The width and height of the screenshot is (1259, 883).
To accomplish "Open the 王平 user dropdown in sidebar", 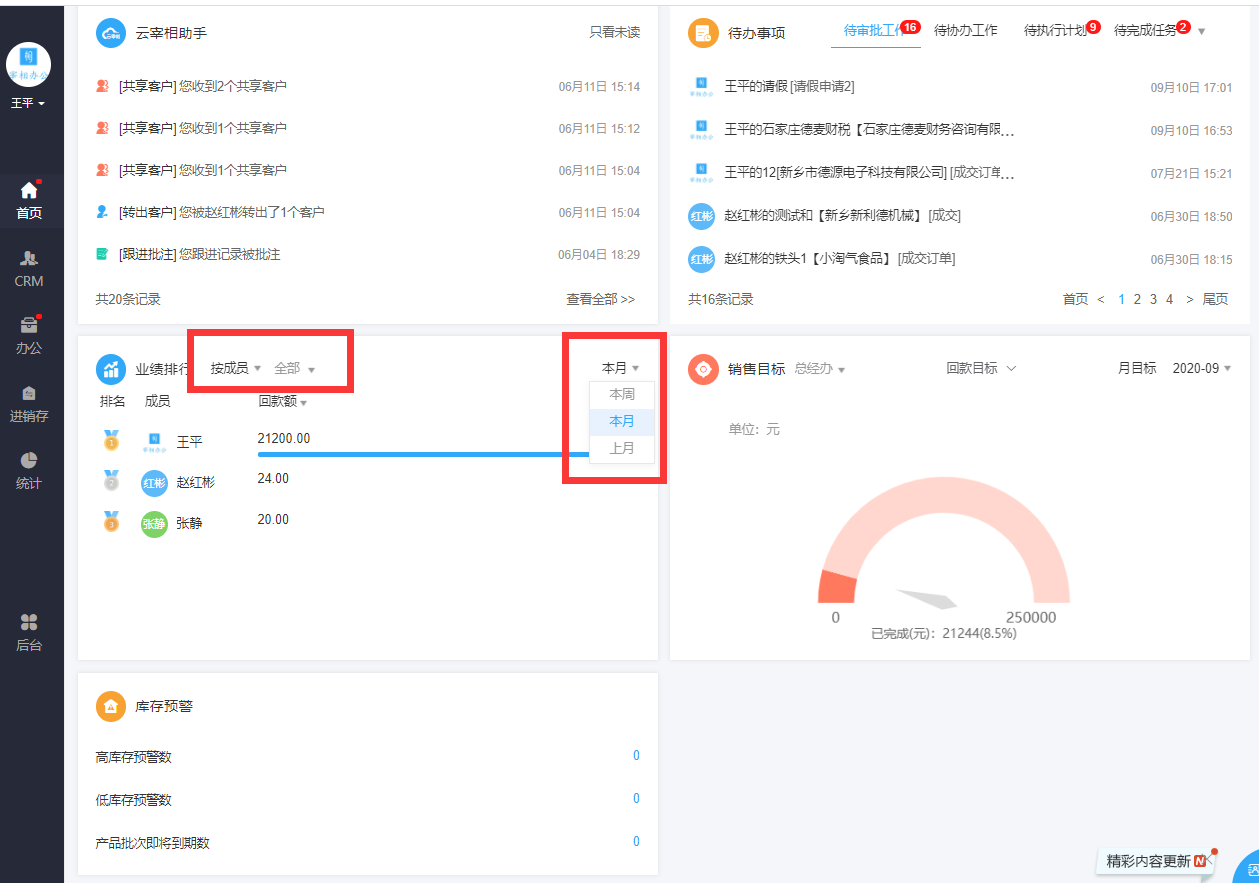I will coord(28,103).
